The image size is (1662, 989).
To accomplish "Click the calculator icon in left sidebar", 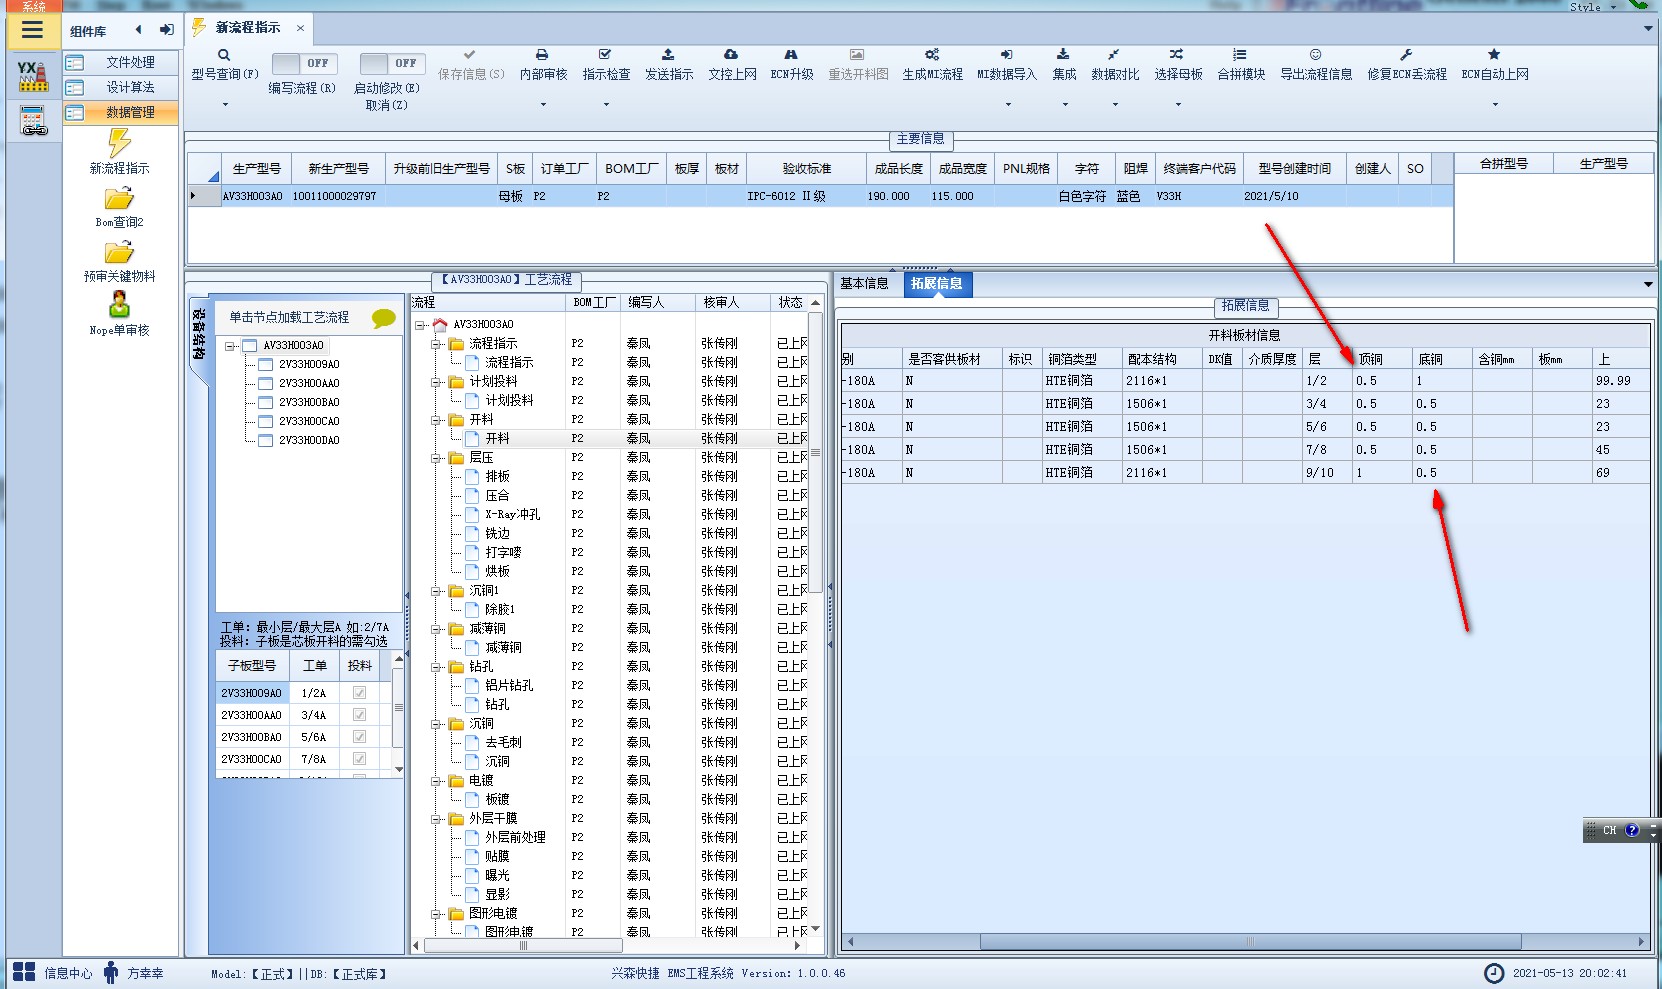I will coord(33,121).
